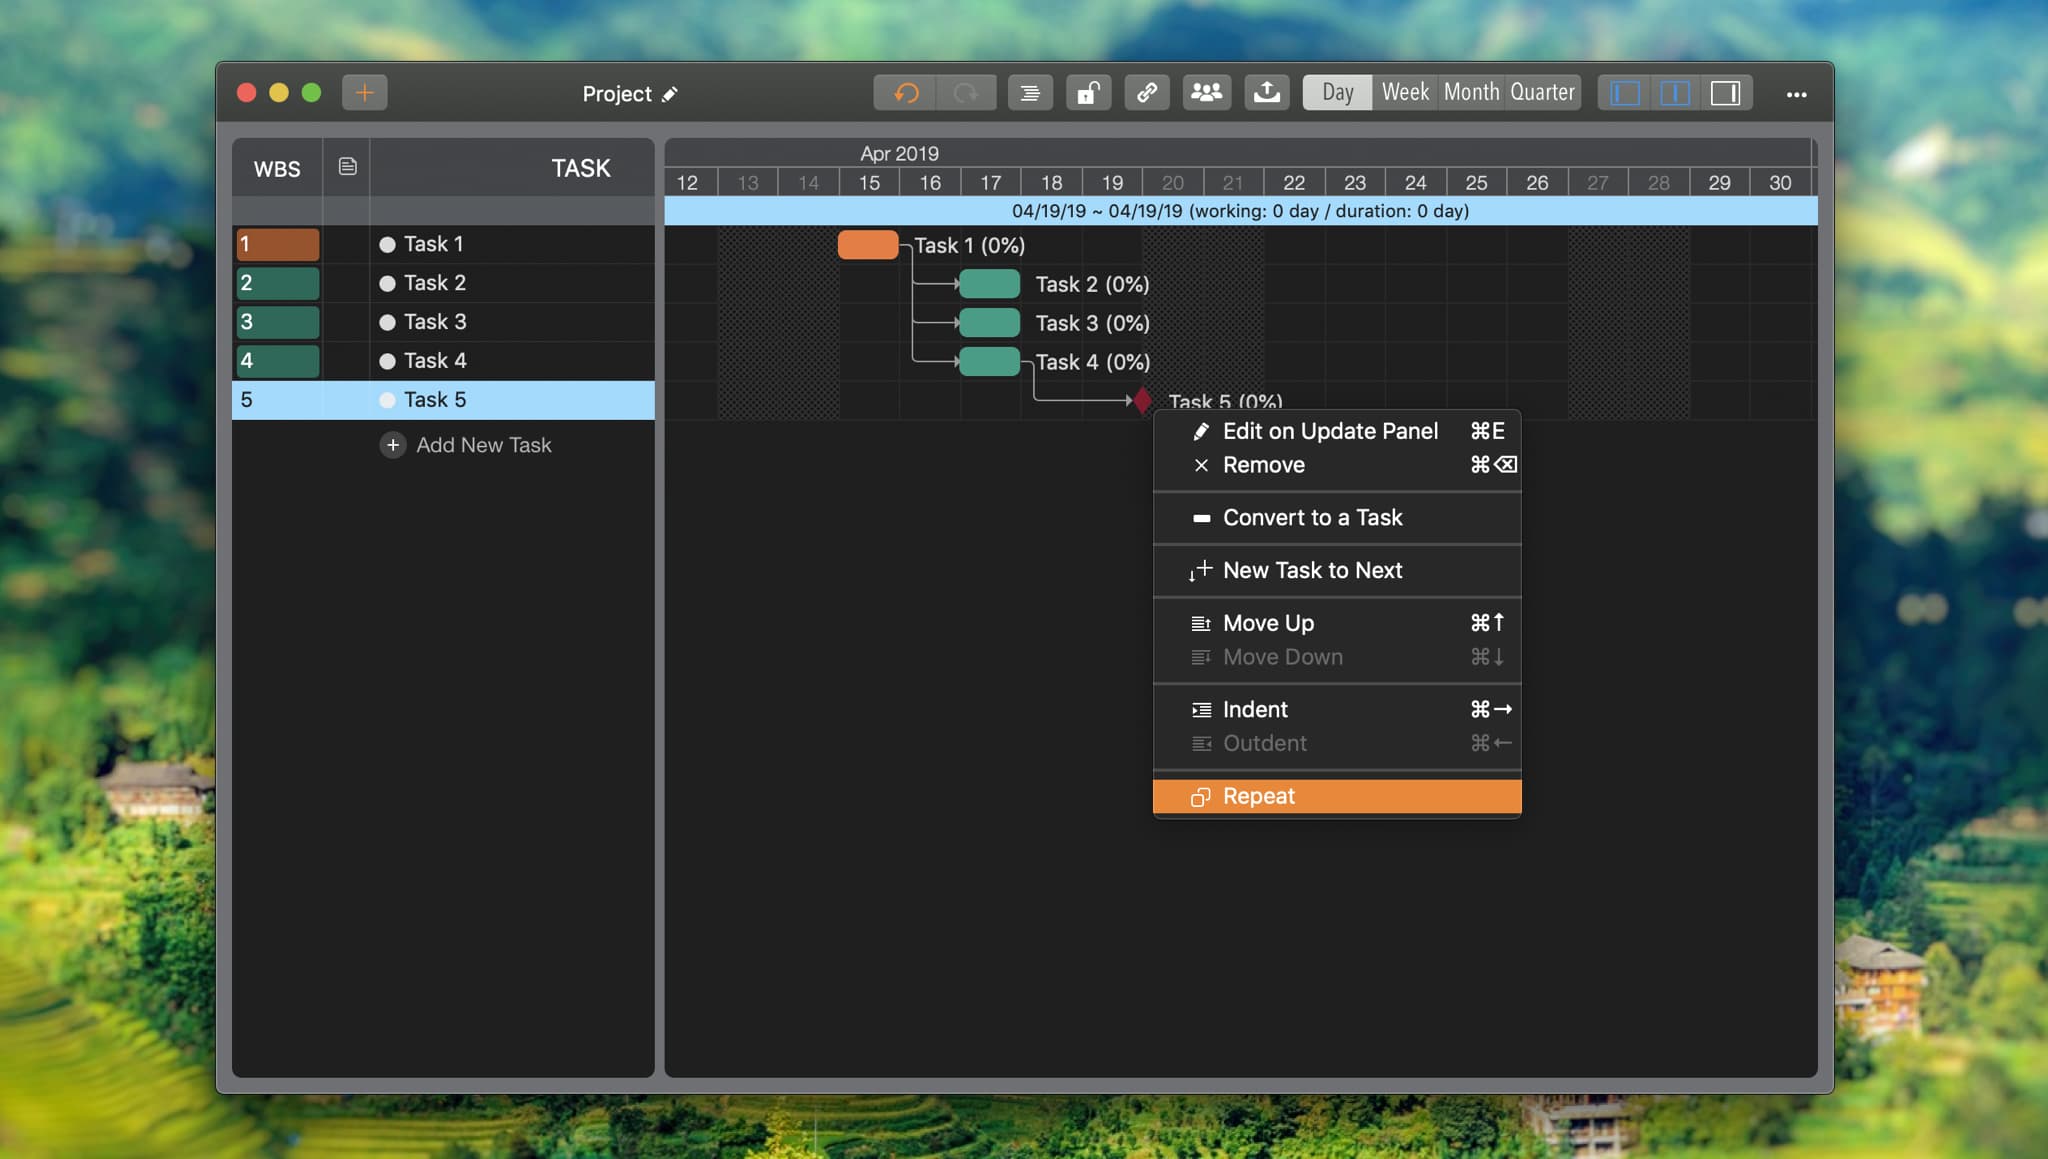Open the three-dots more options menu
2048x1159 pixels.
(1796, 94)
